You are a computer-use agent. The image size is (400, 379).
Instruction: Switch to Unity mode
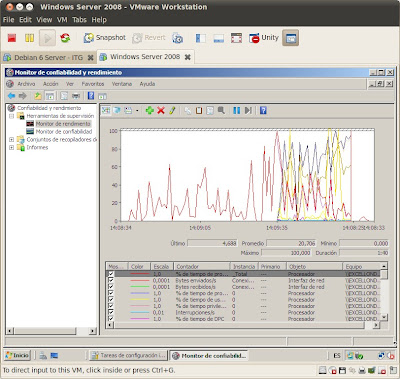(263, 38)
